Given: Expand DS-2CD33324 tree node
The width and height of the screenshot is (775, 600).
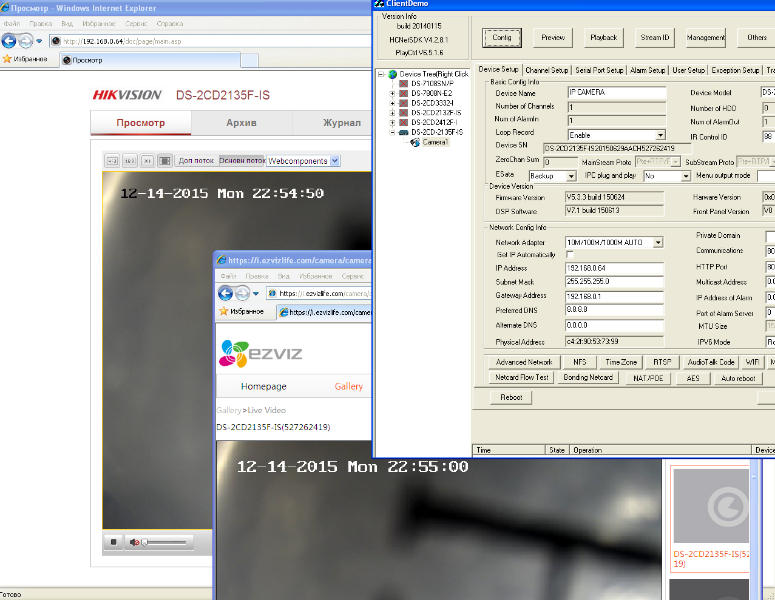Looking at the screenshot, I should (x=392, y=103).
